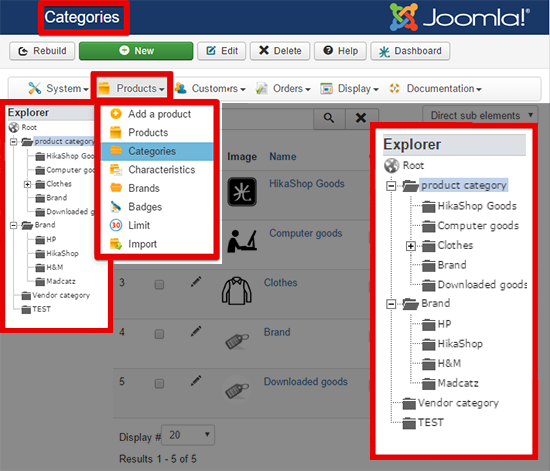Open the Customers menu

[210, 88]
